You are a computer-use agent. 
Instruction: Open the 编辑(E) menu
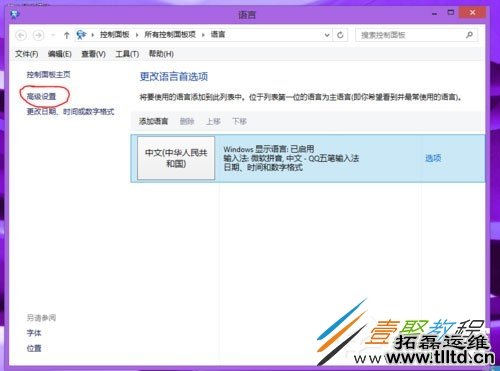click(x=60, y=54)
